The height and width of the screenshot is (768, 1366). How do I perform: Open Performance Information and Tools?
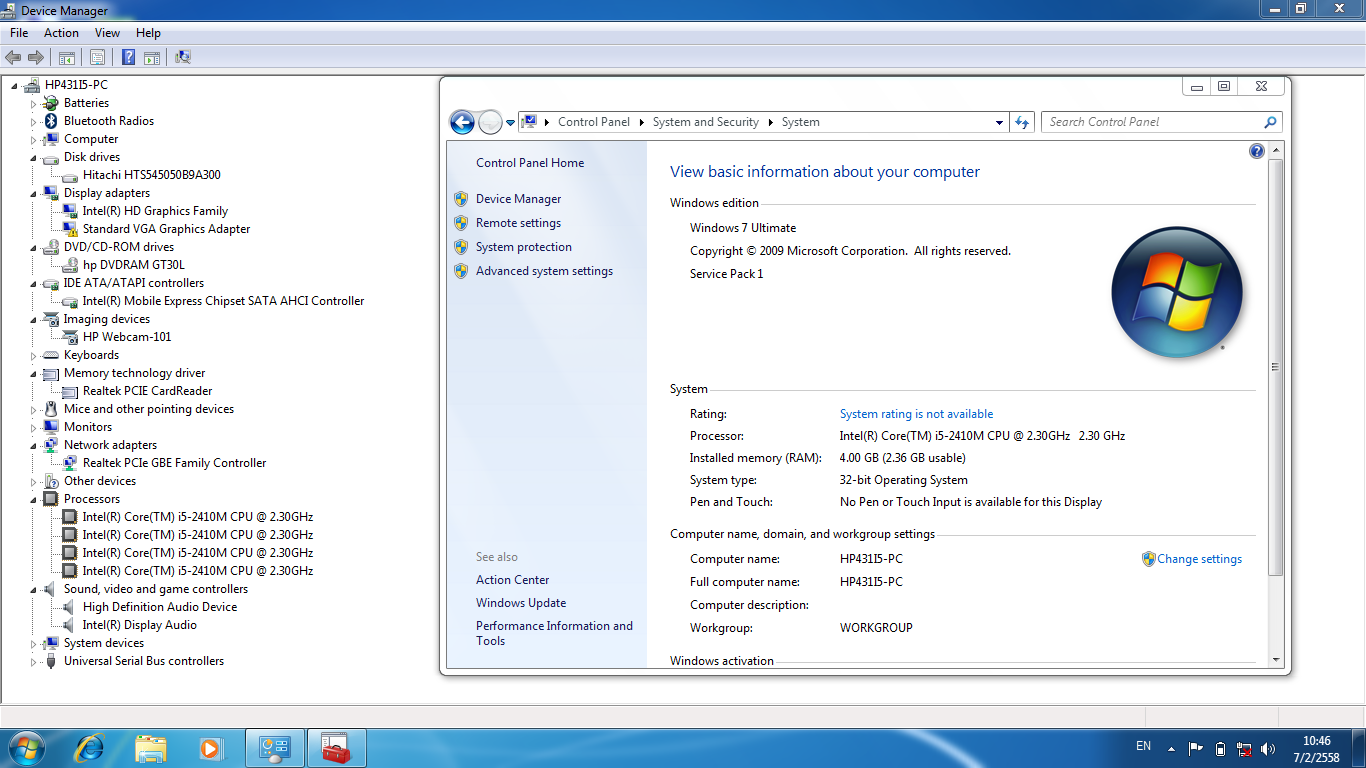click(554, 633)
